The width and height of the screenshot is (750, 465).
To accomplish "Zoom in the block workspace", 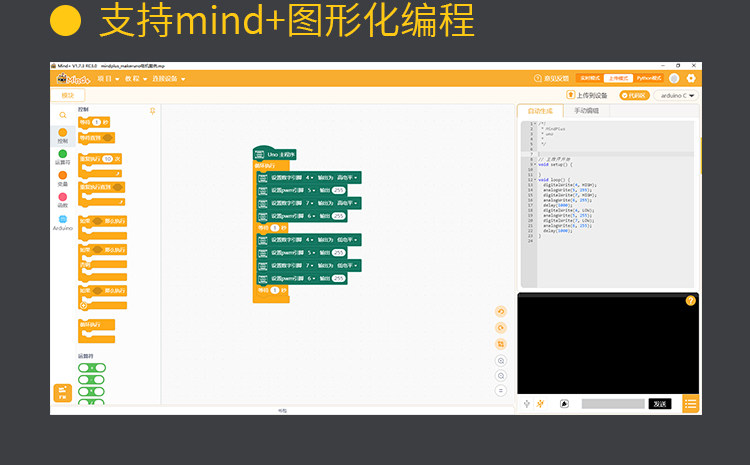I will click(501, 360).
